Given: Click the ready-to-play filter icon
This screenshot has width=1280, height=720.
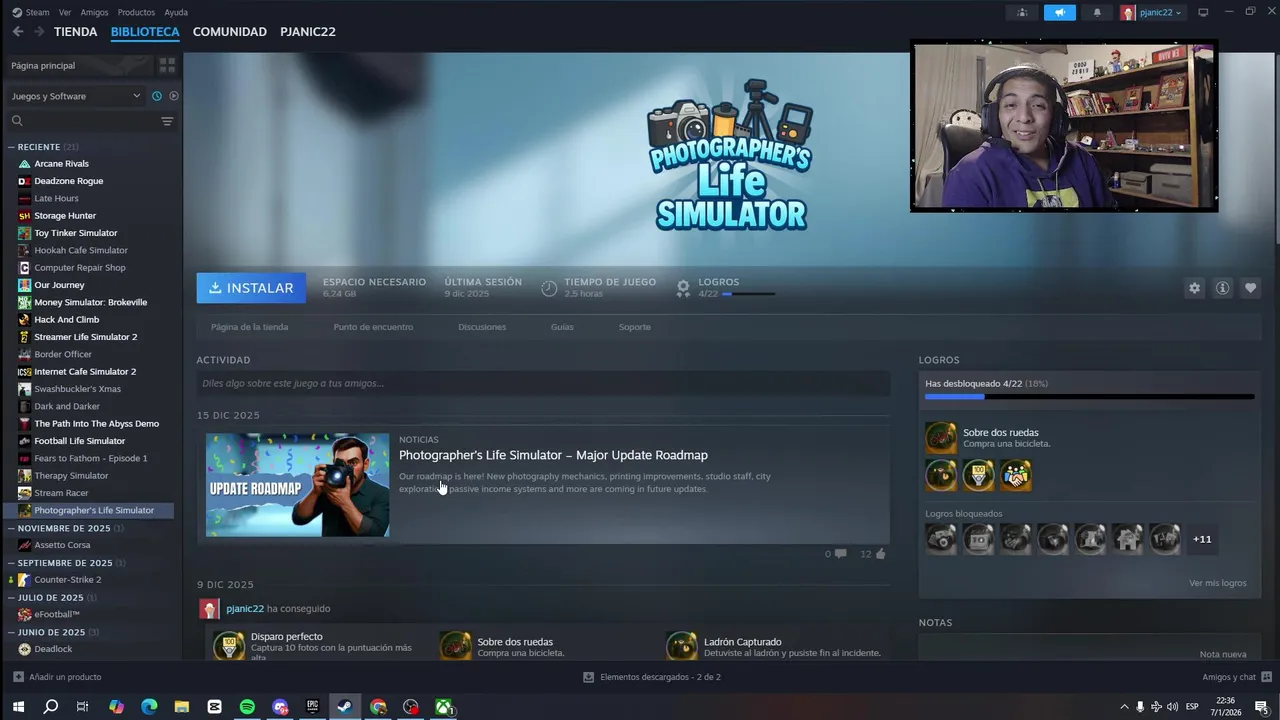Looking at the screenshot, I should point(174,96).
